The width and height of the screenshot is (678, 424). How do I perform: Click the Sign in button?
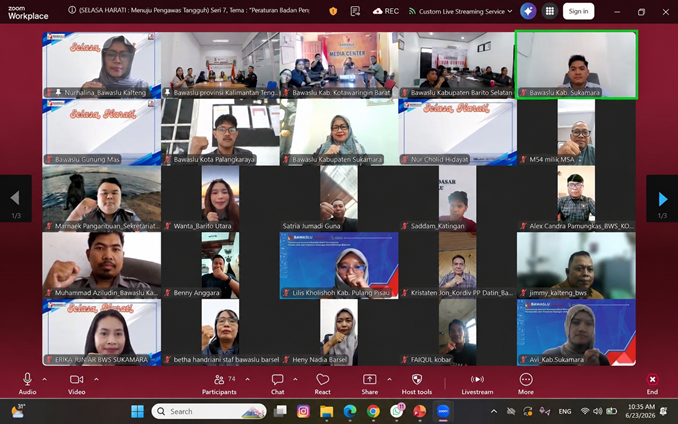click(578, 11)
